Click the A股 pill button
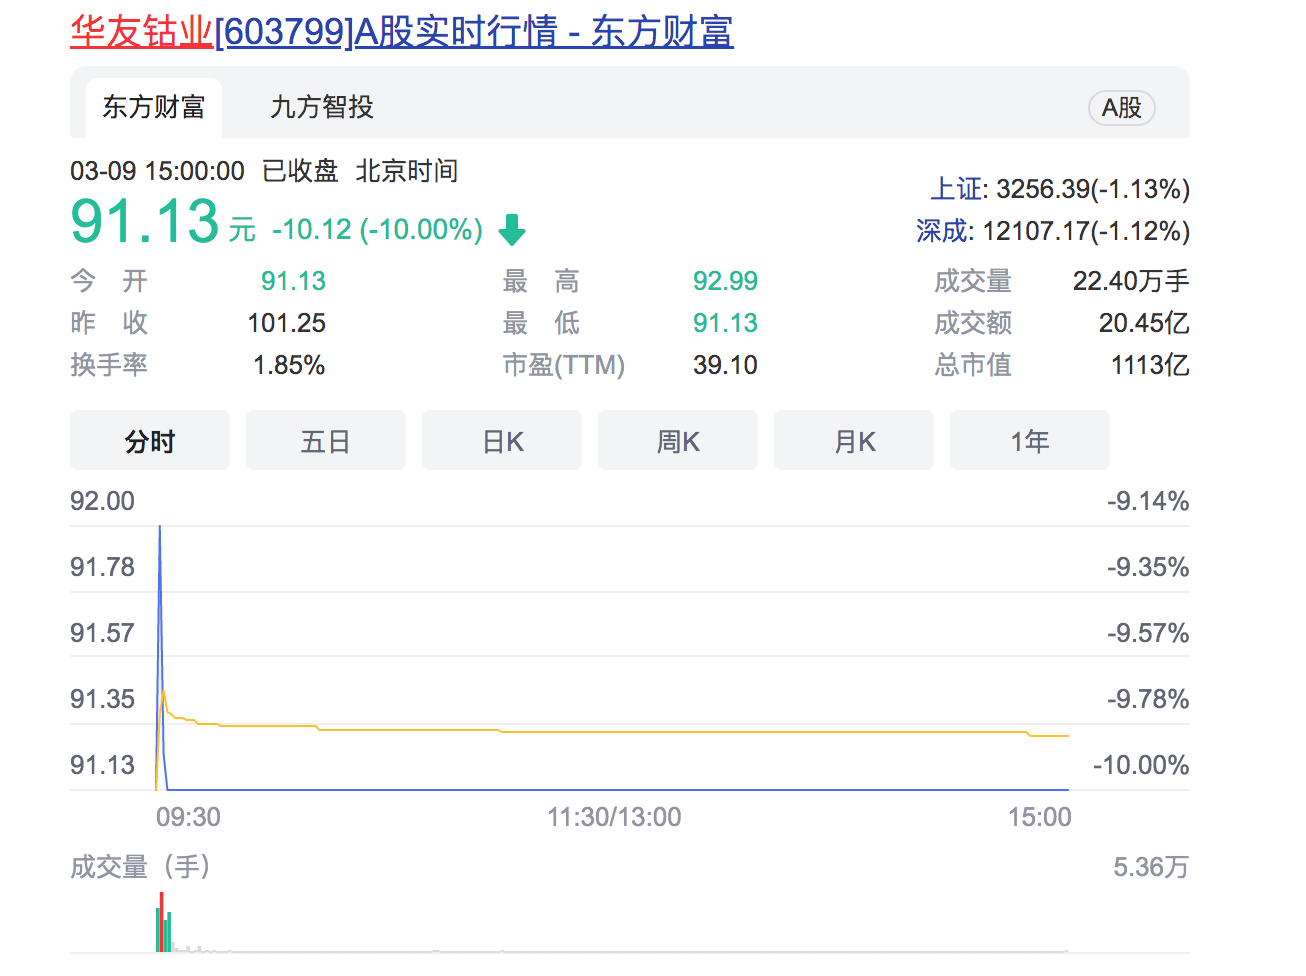 (x=1121, y=108)
